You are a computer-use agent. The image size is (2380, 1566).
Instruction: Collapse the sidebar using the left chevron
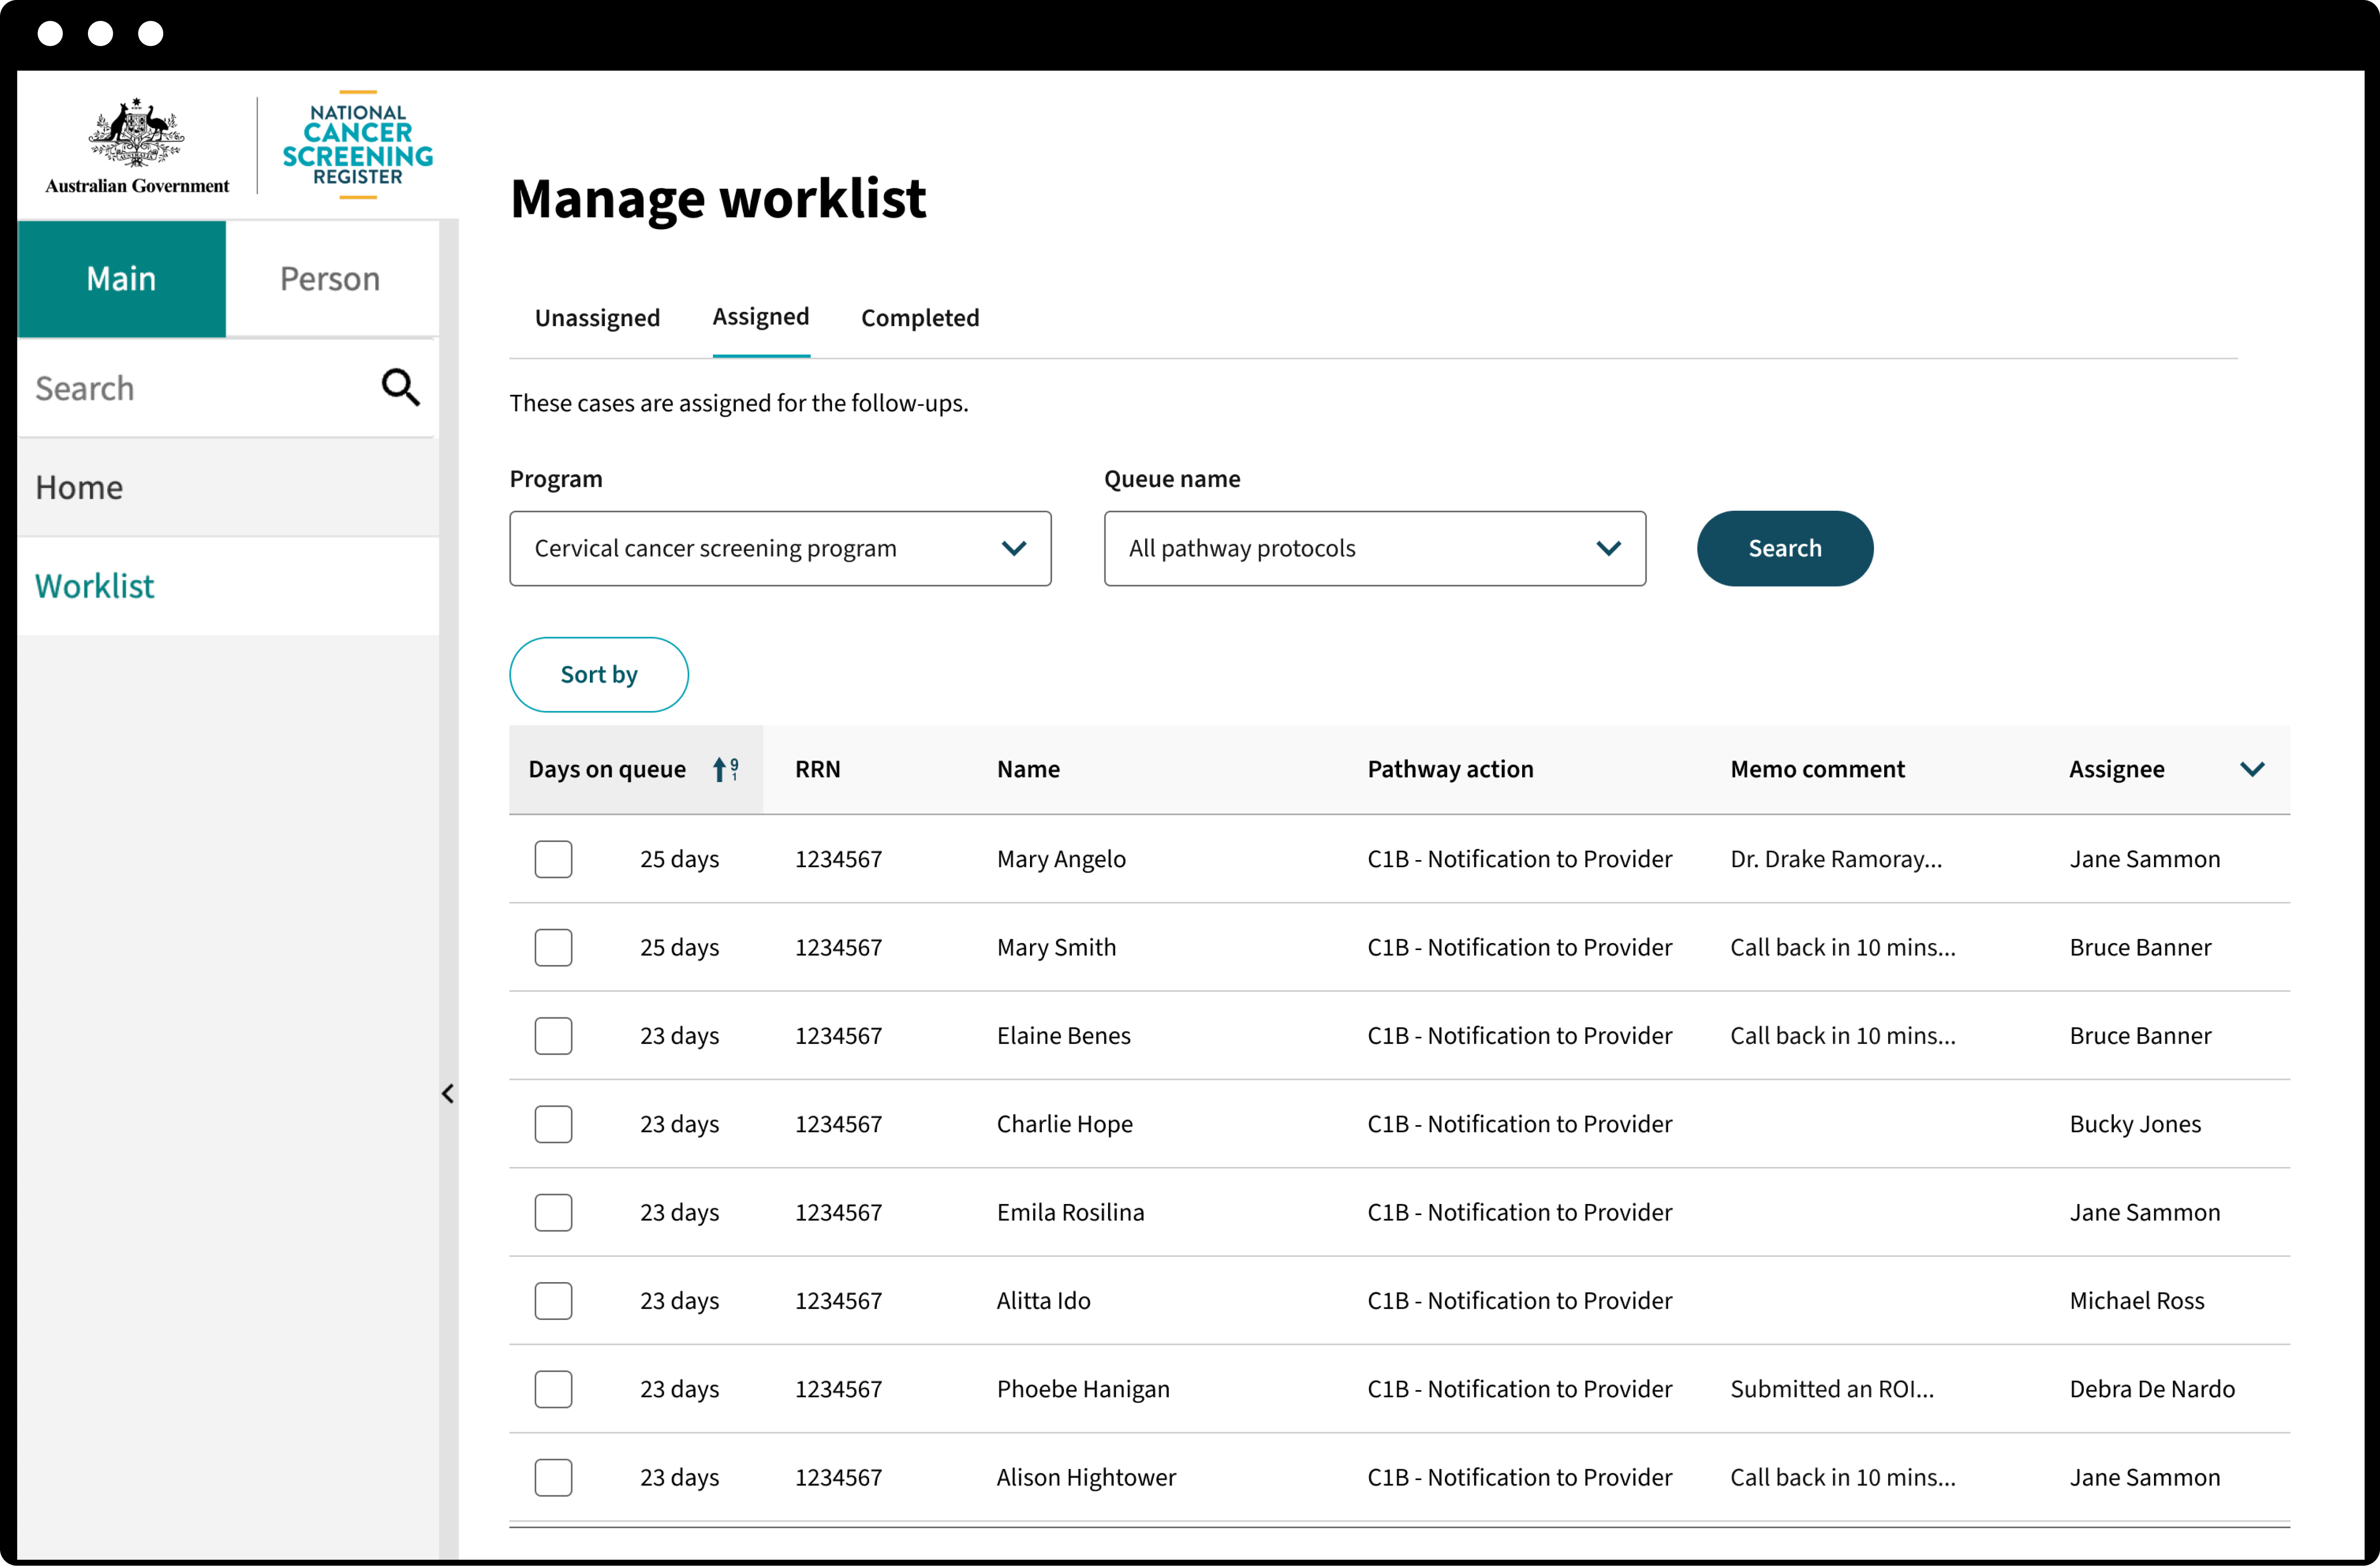[448, 1093]
